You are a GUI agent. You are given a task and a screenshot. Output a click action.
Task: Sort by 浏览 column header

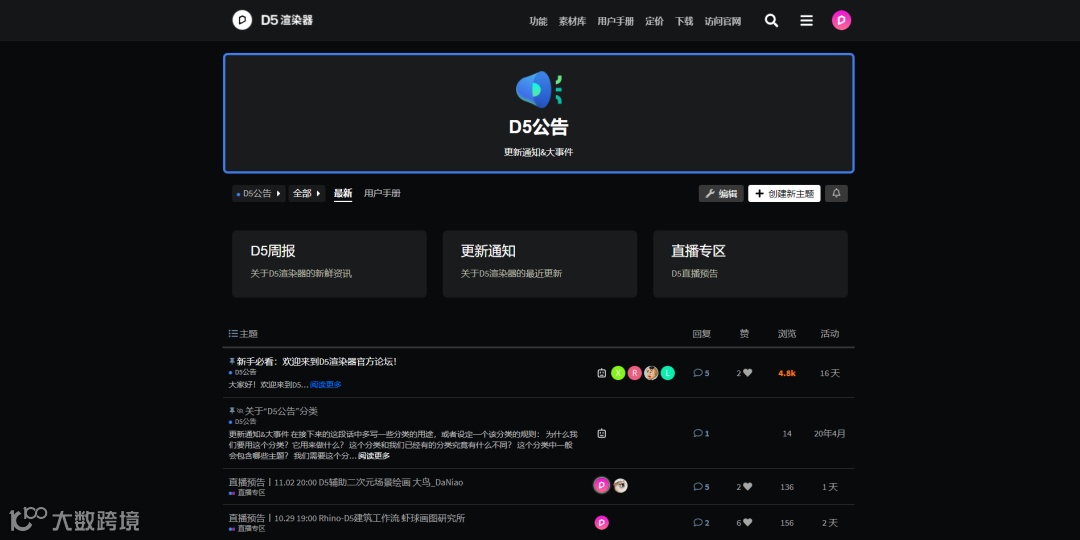[787, 334]
